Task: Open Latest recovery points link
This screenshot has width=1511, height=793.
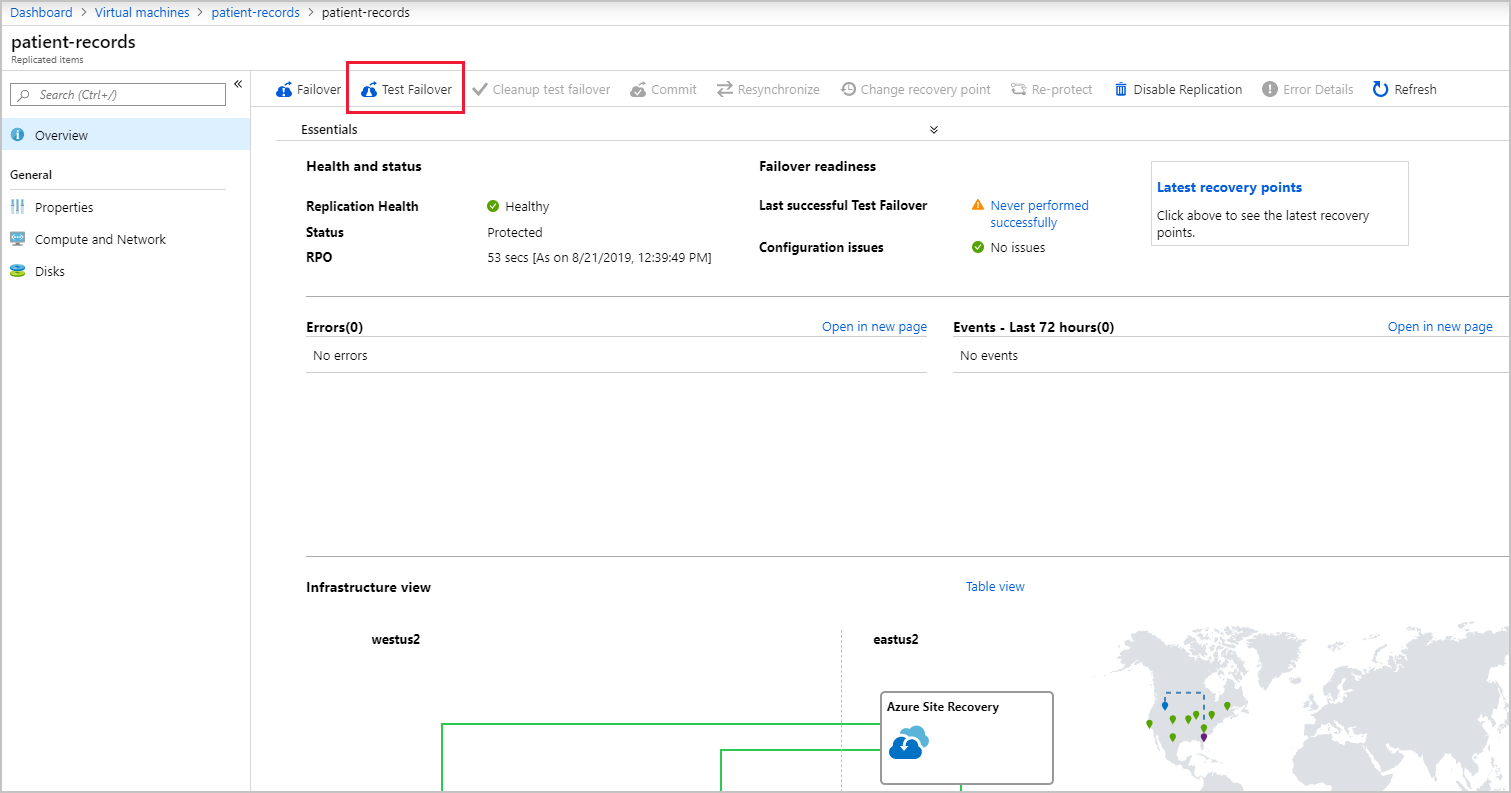Action: (x=1229, y=187)
